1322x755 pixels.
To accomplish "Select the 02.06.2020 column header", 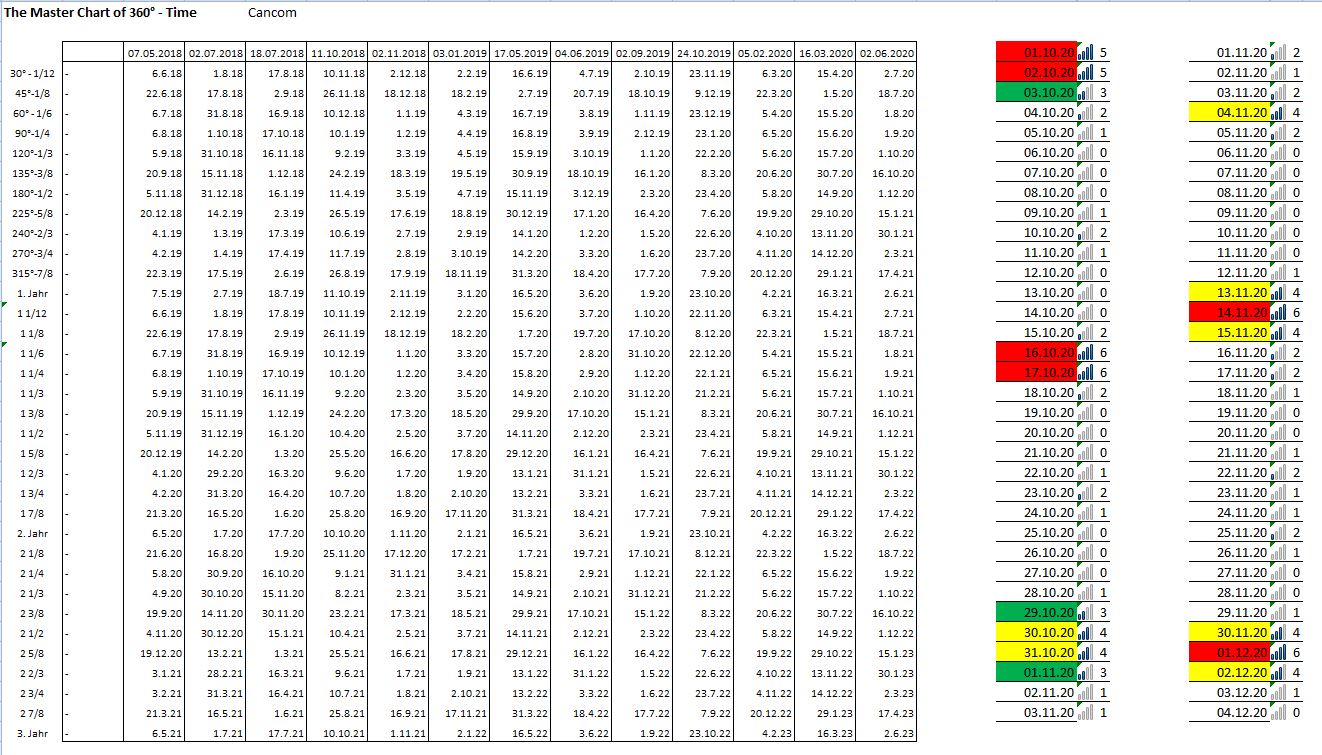I will click(886, 53).
